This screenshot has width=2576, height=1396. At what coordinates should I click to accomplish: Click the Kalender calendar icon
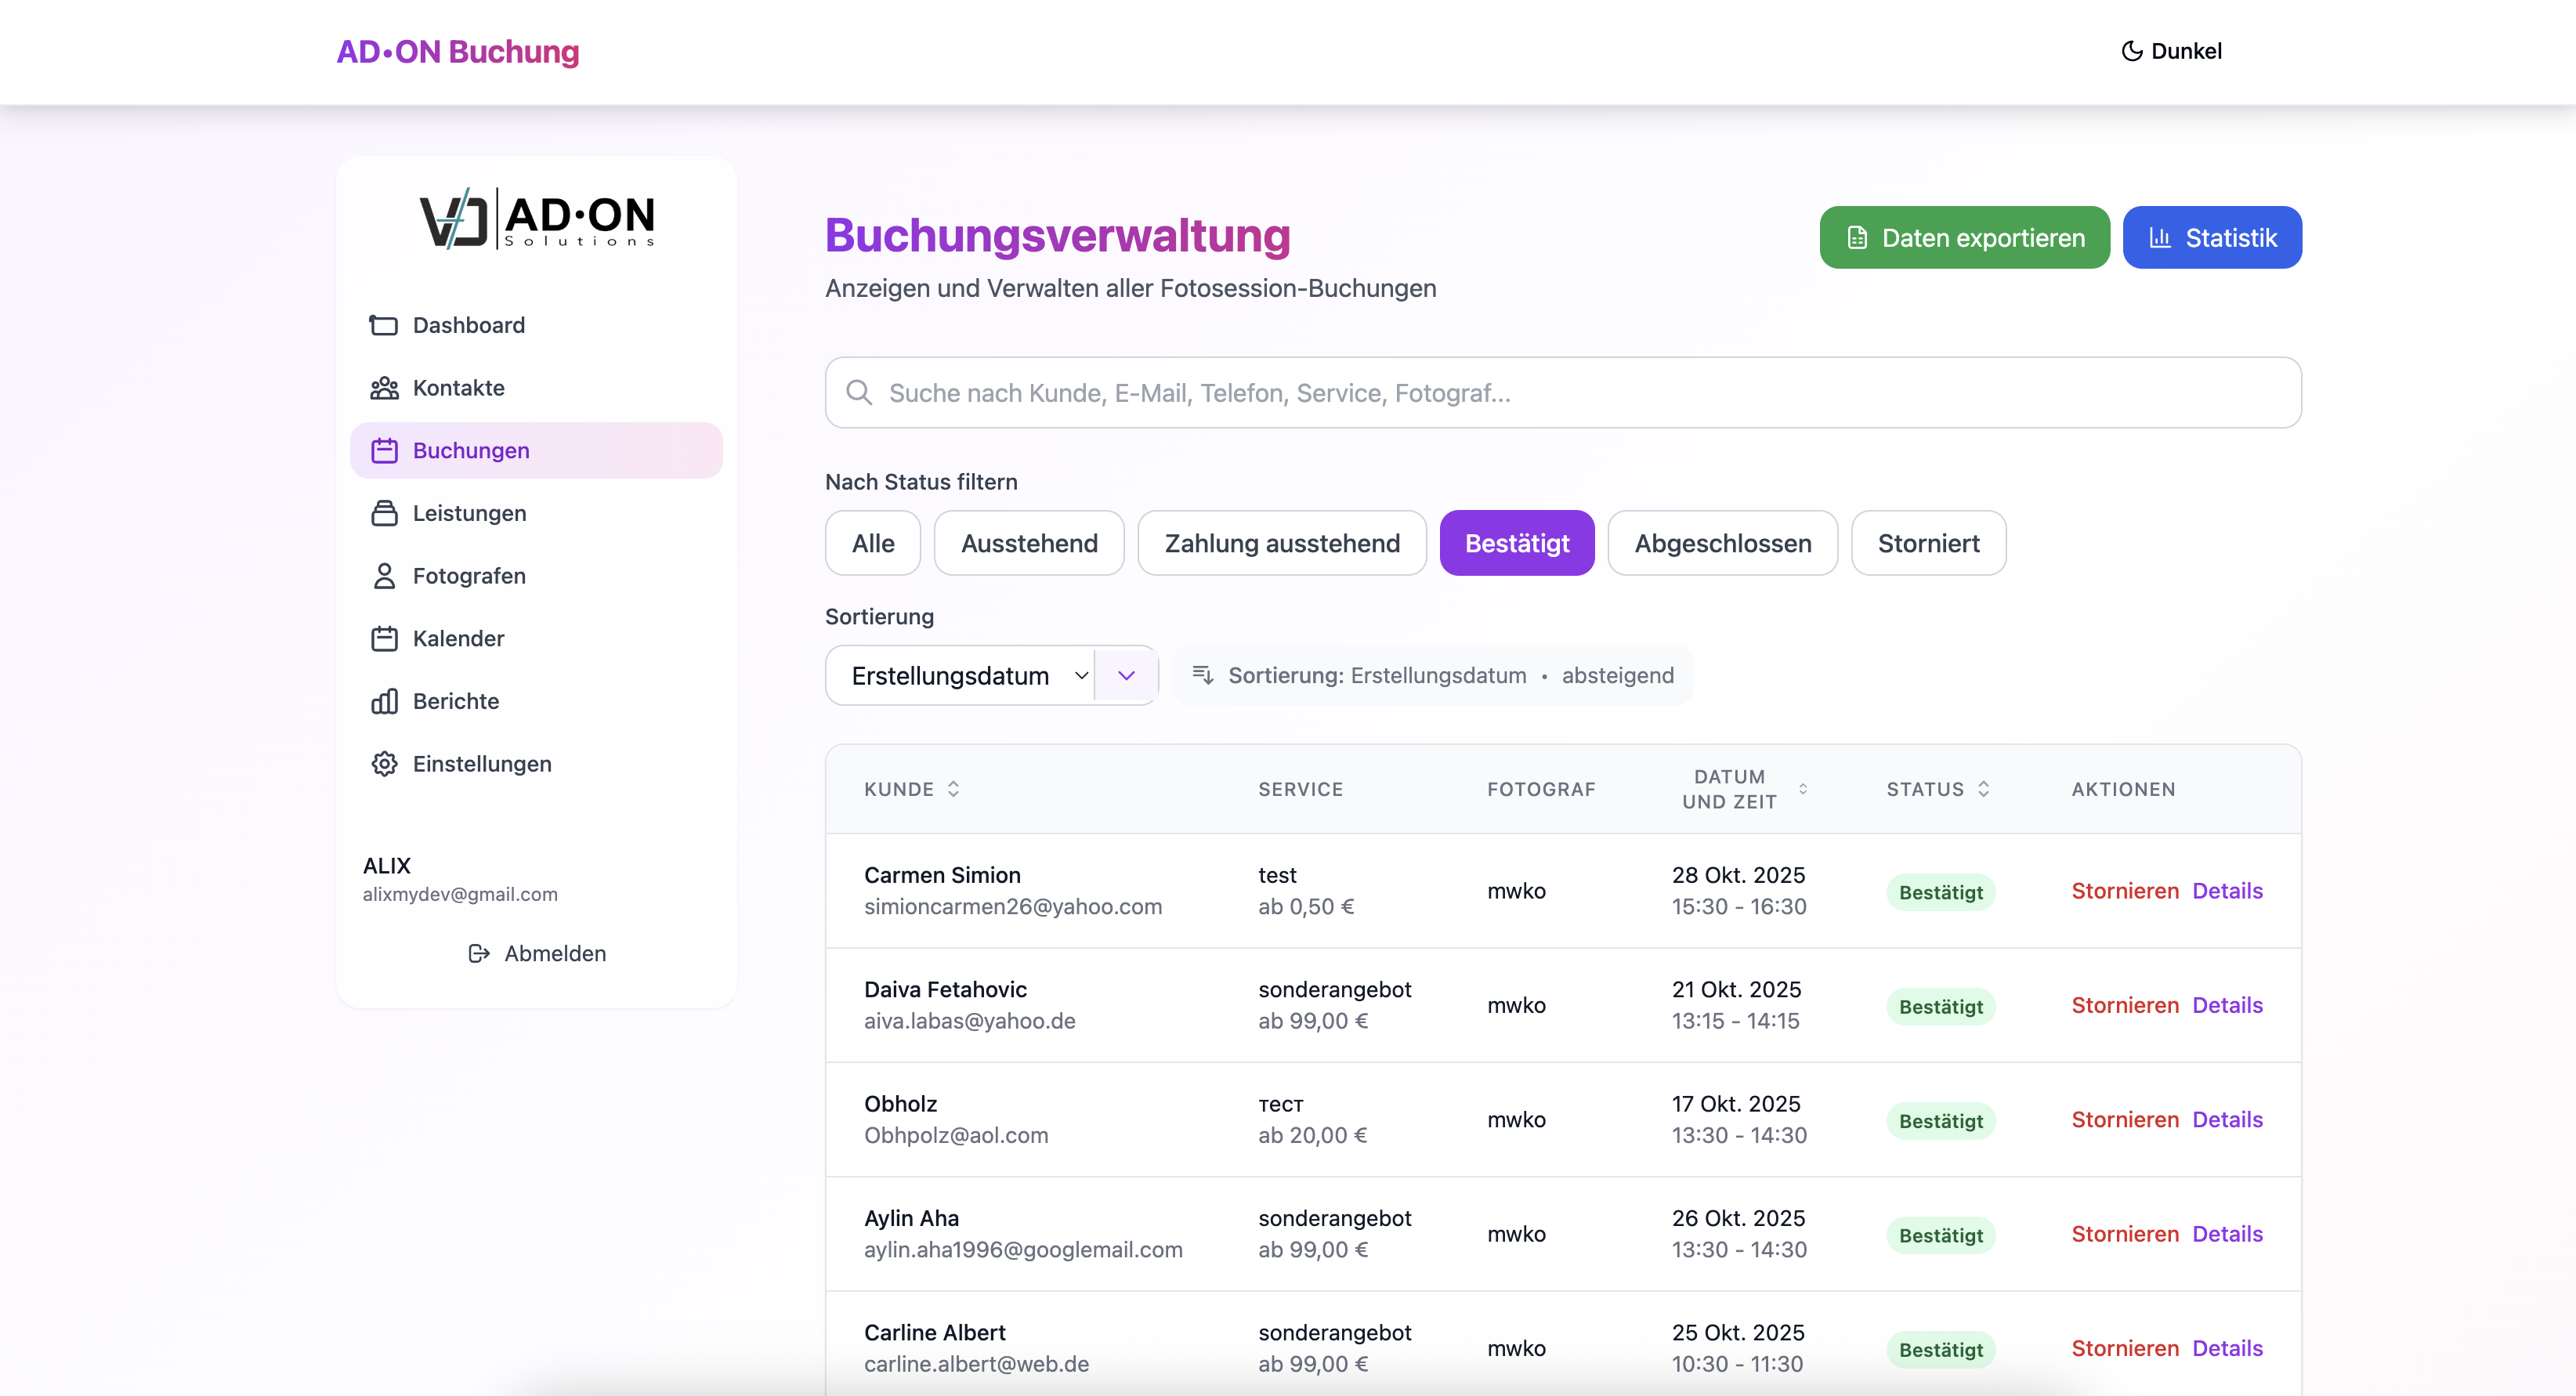pyautogui.click(x=384, y=638)
